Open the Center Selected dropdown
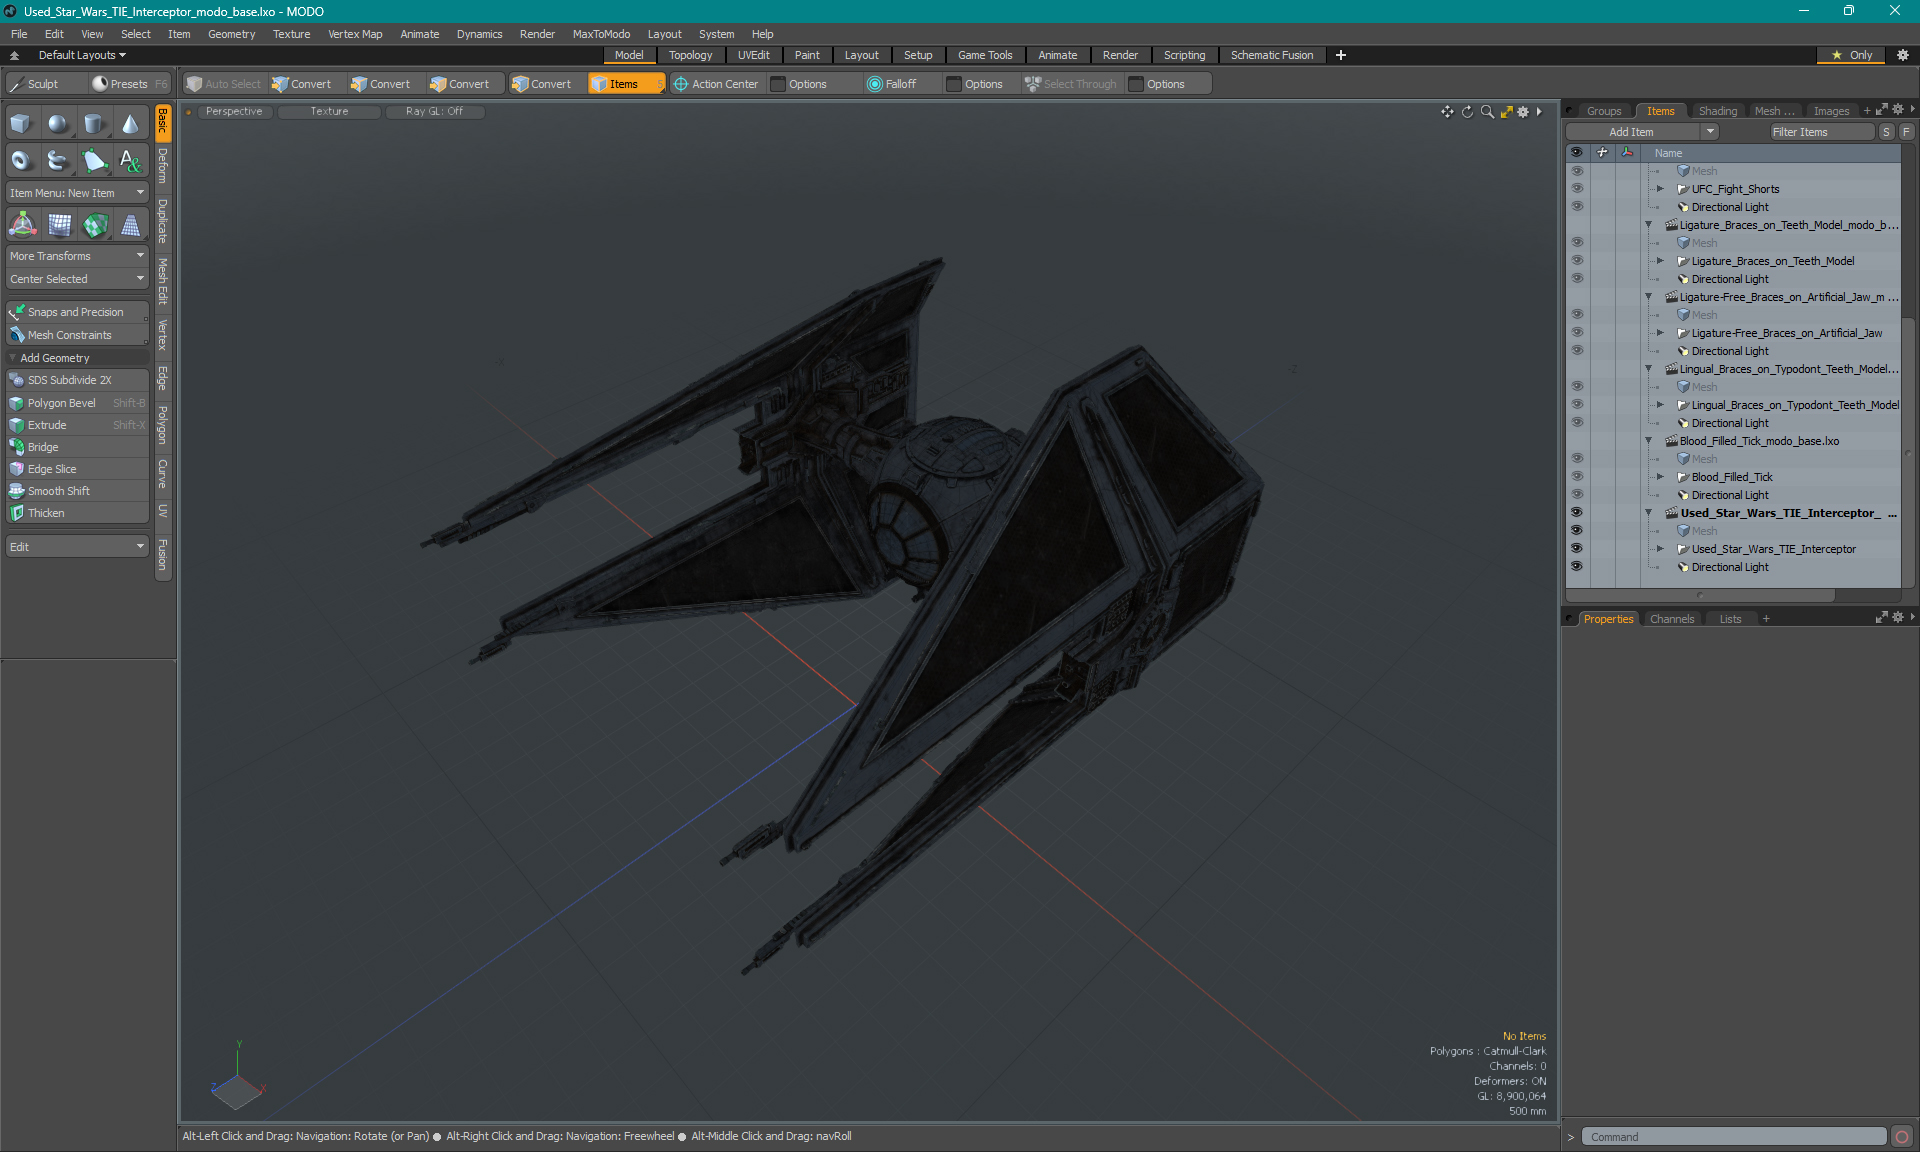Viewport: 1920px width, 1152px height. [x=77, y=279]
